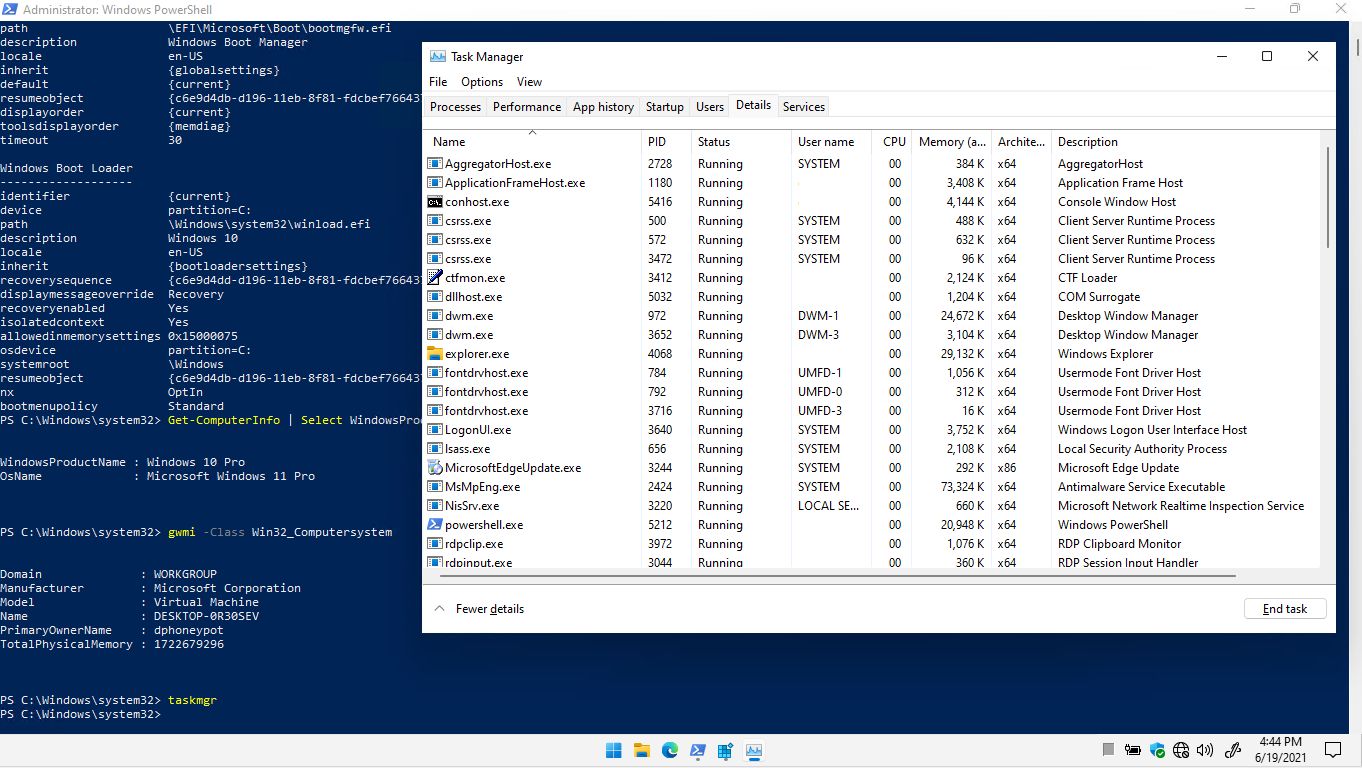Viewport: 1362px width, 768px height.
Task: Switch to the Services tab
Action: click(804, 107)
